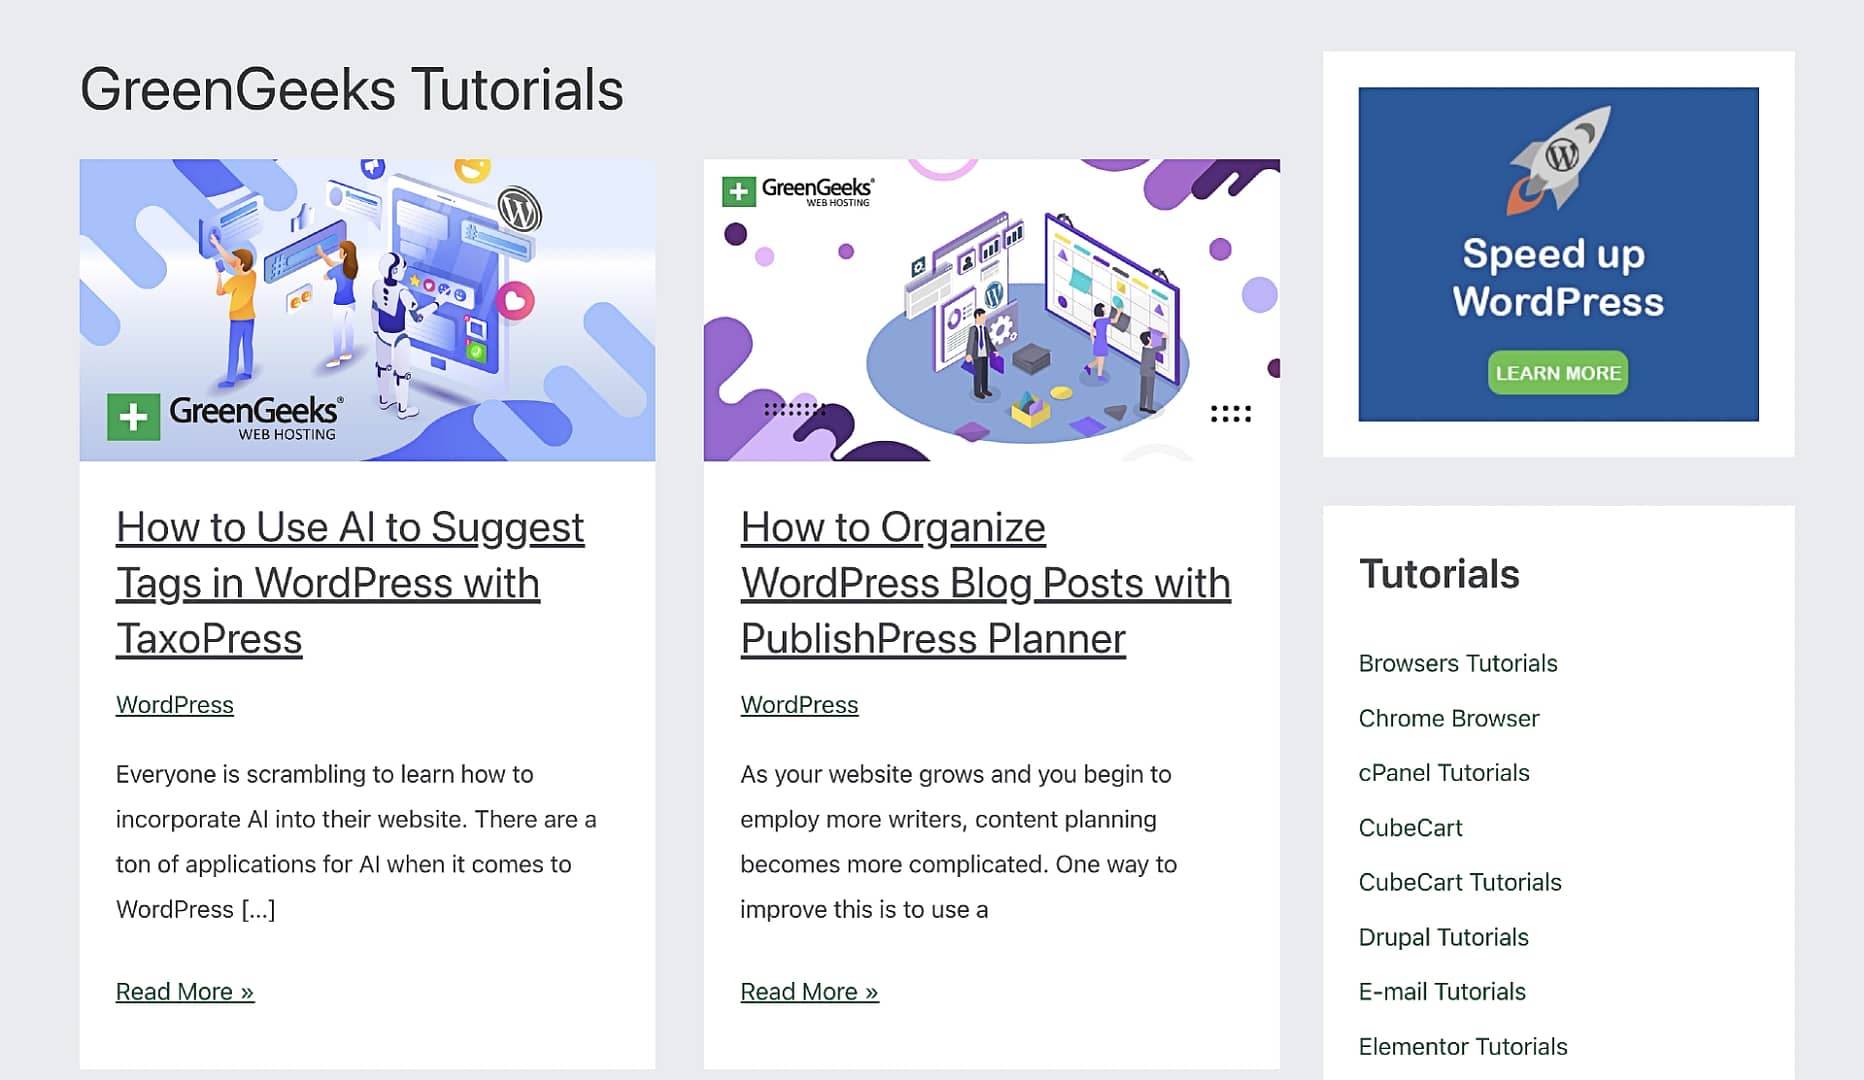Open Elementor Tutorials category

[1462, 1047]
